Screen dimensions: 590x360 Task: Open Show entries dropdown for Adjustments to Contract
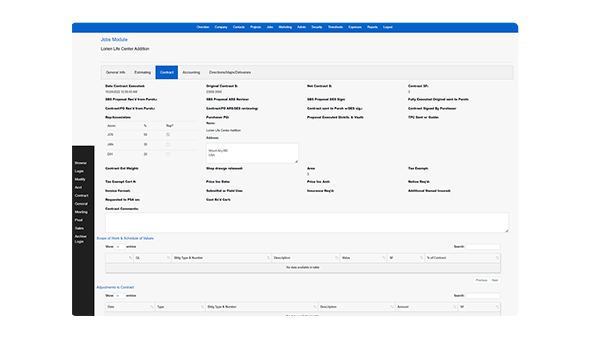(120, 296)
